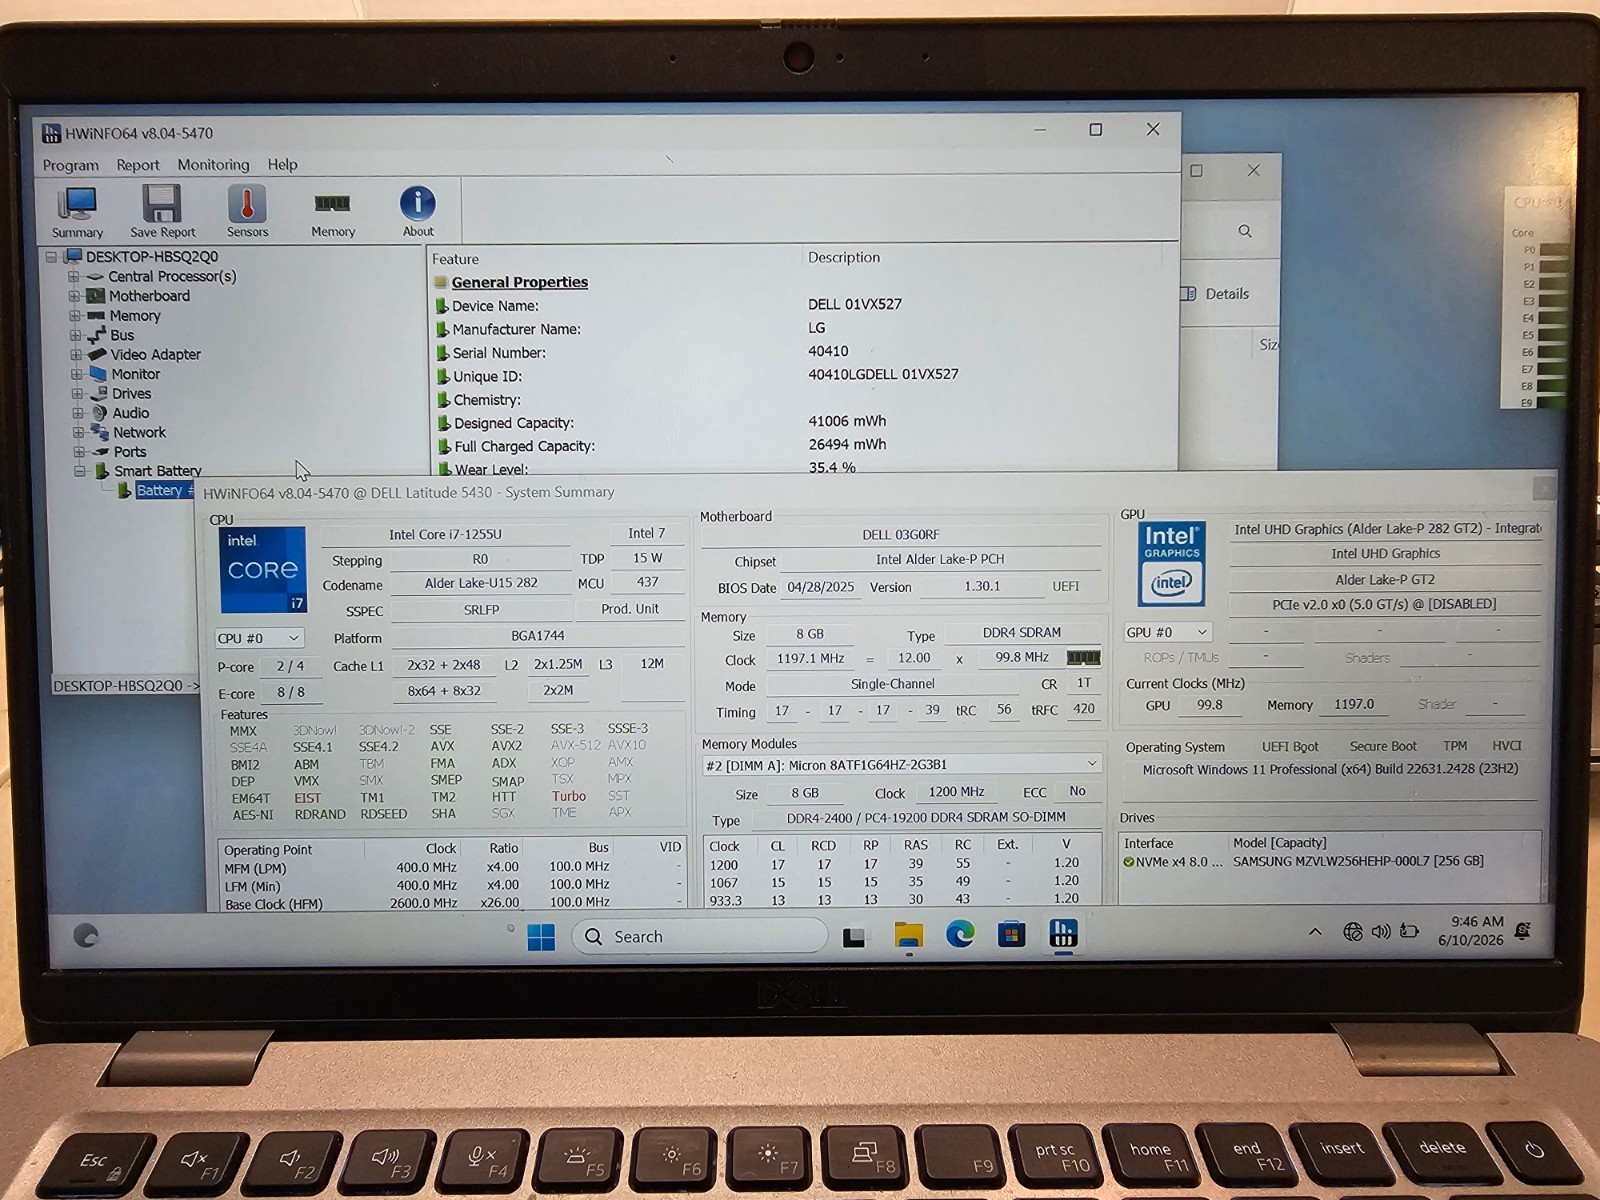Expand the Memory tree node
Screen dimensions: 1600x1200
click(x=74, y=316)
